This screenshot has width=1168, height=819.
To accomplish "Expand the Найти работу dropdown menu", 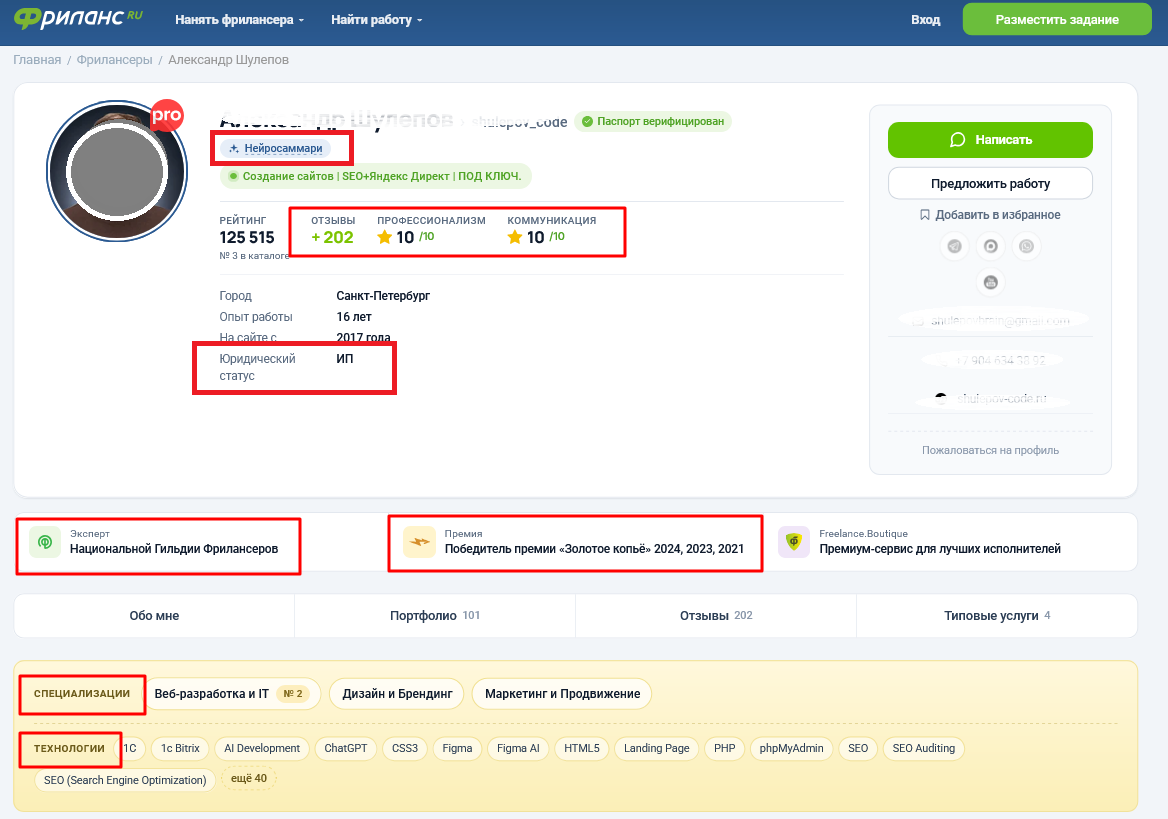I will pos(376,20).
